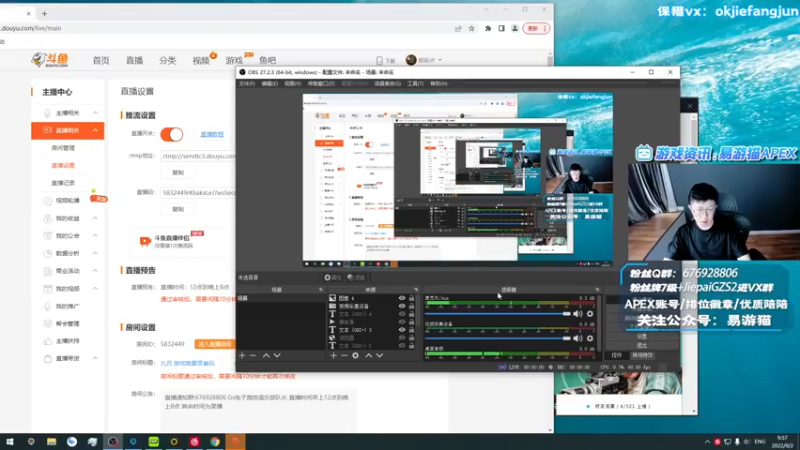Expand the 我的公会 sidebar section
The height and width of the screenshot is (450, 800).
95,236
